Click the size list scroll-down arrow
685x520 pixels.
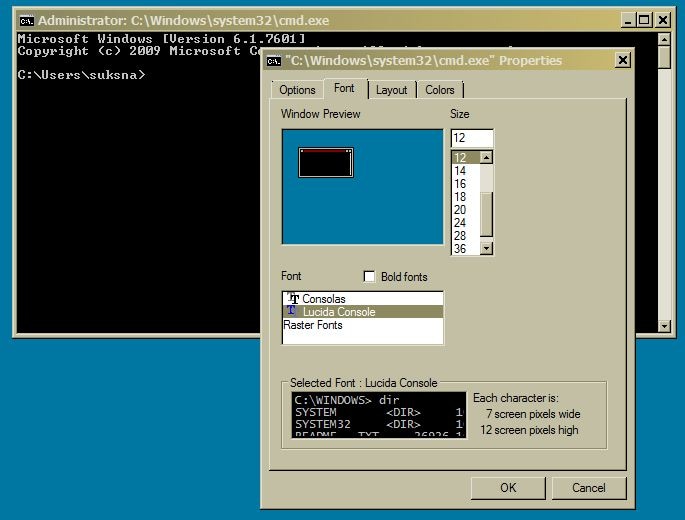[486, 249]
